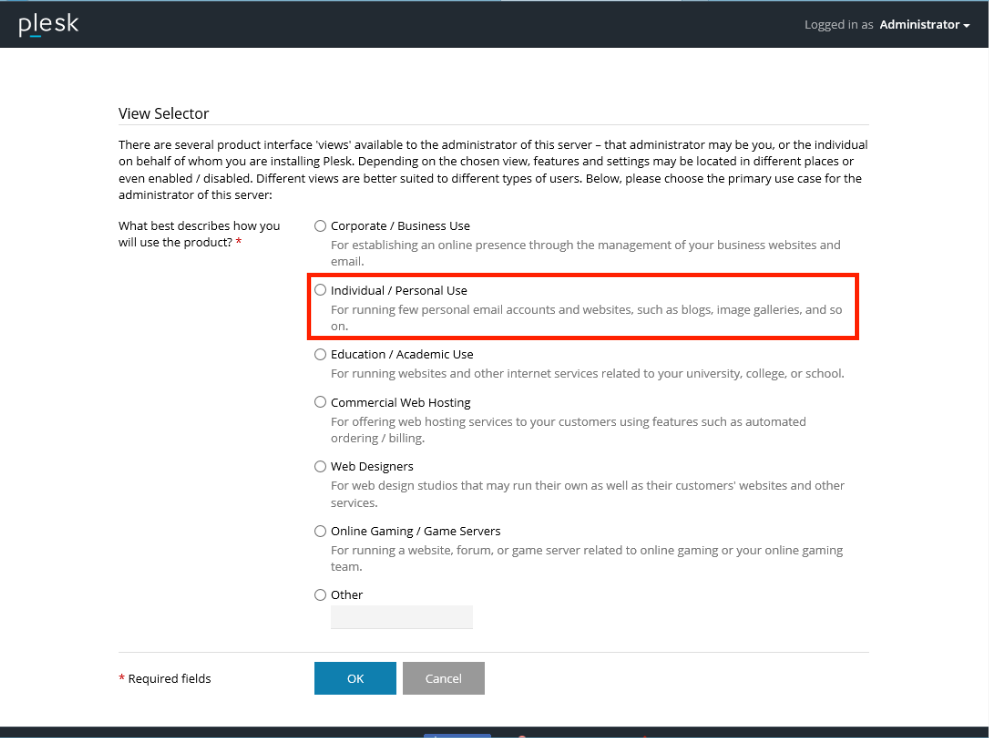Select Commercial Web Hosting radio button

click(x=320, y=402)
